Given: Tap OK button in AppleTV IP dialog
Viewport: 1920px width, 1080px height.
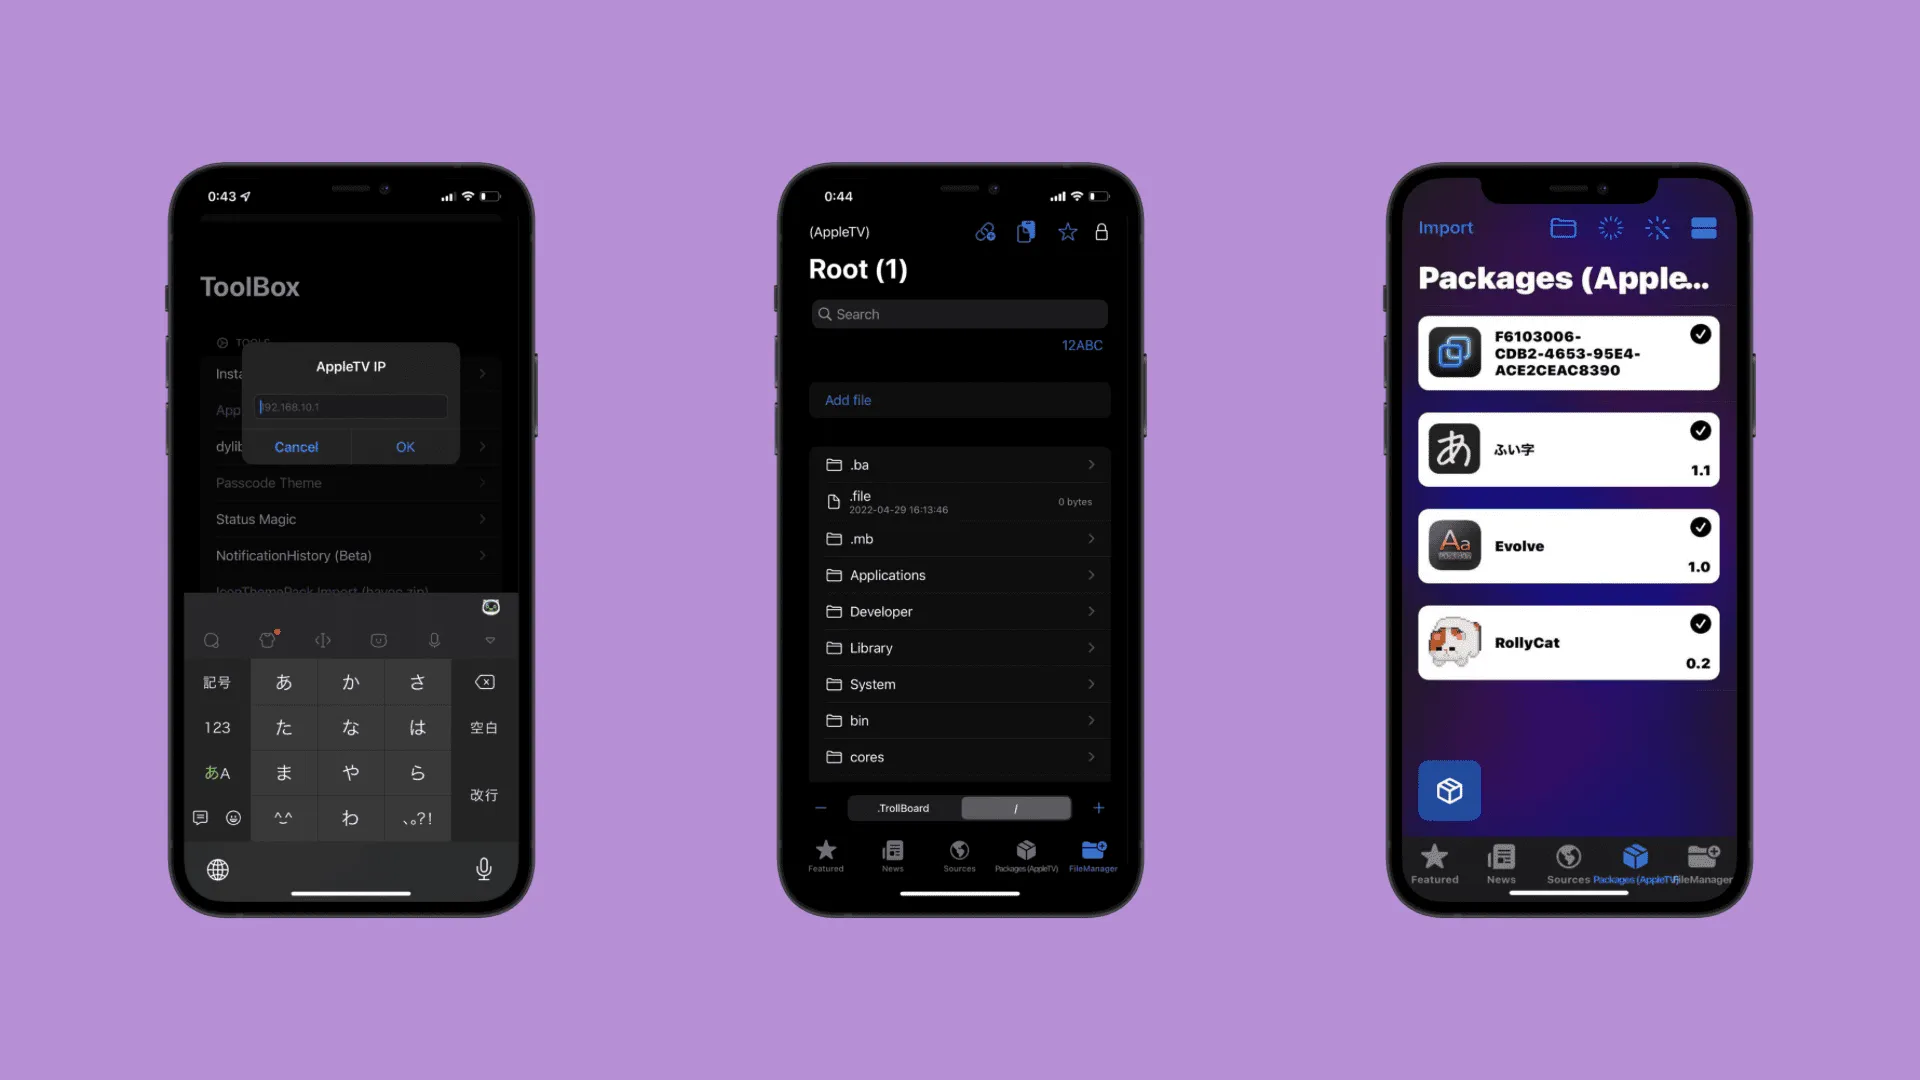Looking at the screenshot, I should pos(405,447).
